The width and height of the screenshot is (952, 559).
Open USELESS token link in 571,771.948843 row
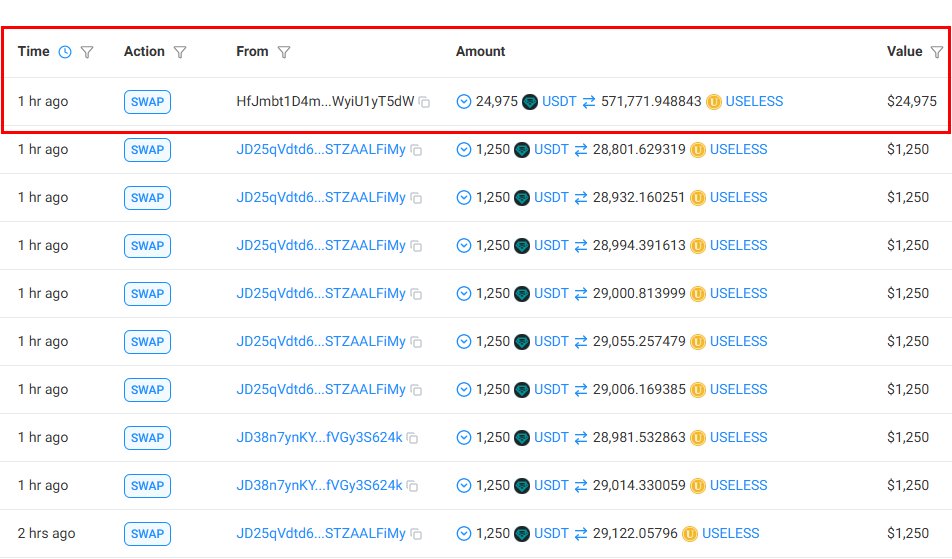(754, 101)
